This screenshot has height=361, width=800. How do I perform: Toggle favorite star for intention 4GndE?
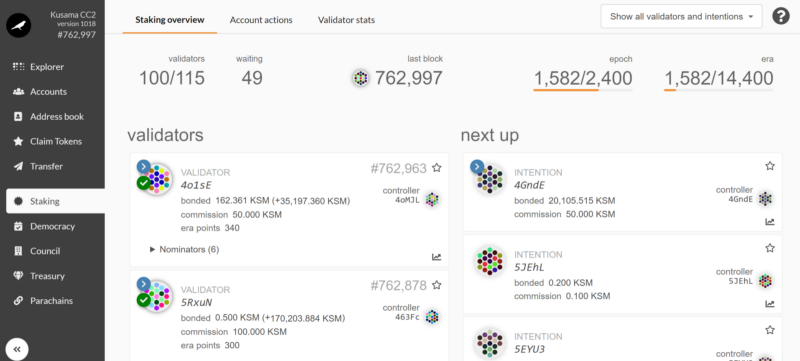tap(770, 166)
